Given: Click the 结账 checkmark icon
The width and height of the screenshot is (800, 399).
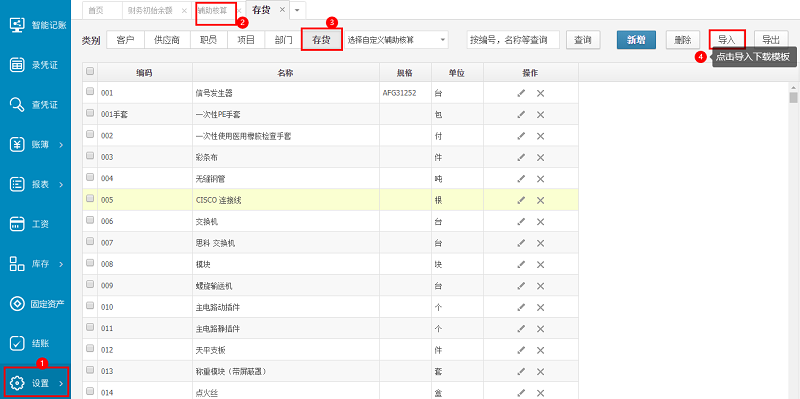Looking at the screenshot, I should [x=17, y=343].
